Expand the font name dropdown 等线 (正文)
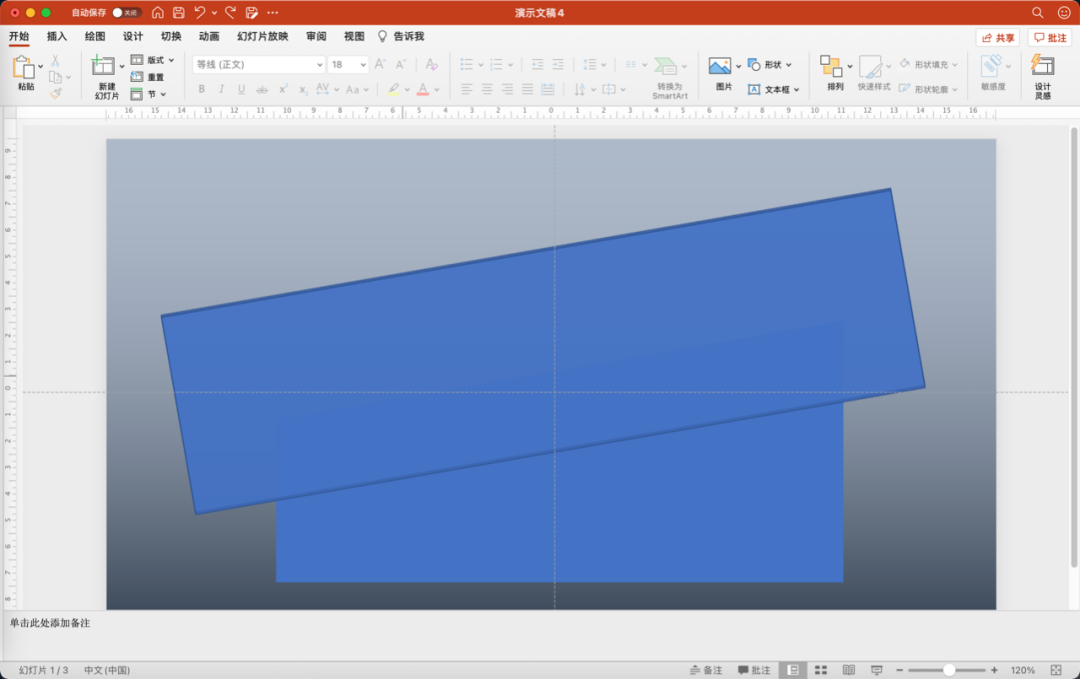This screenshot has height=679, width=1080. pos(258,64)
